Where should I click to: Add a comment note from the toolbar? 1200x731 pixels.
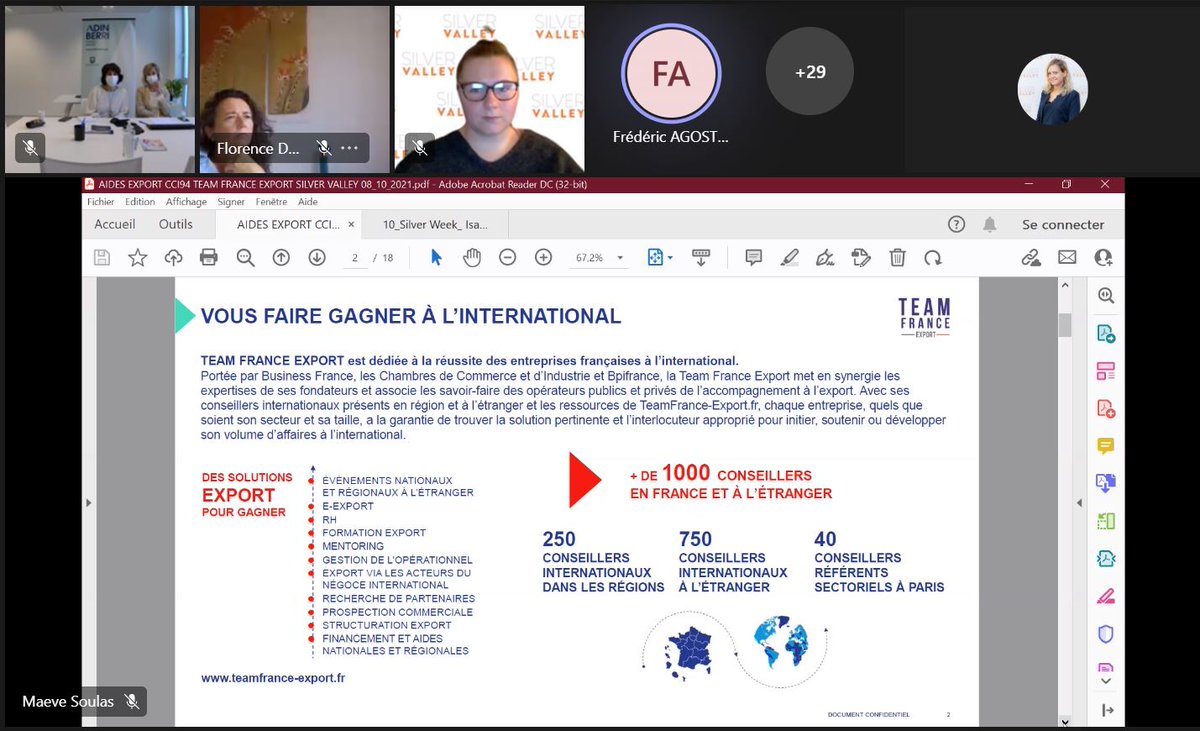tap(754, 257)
